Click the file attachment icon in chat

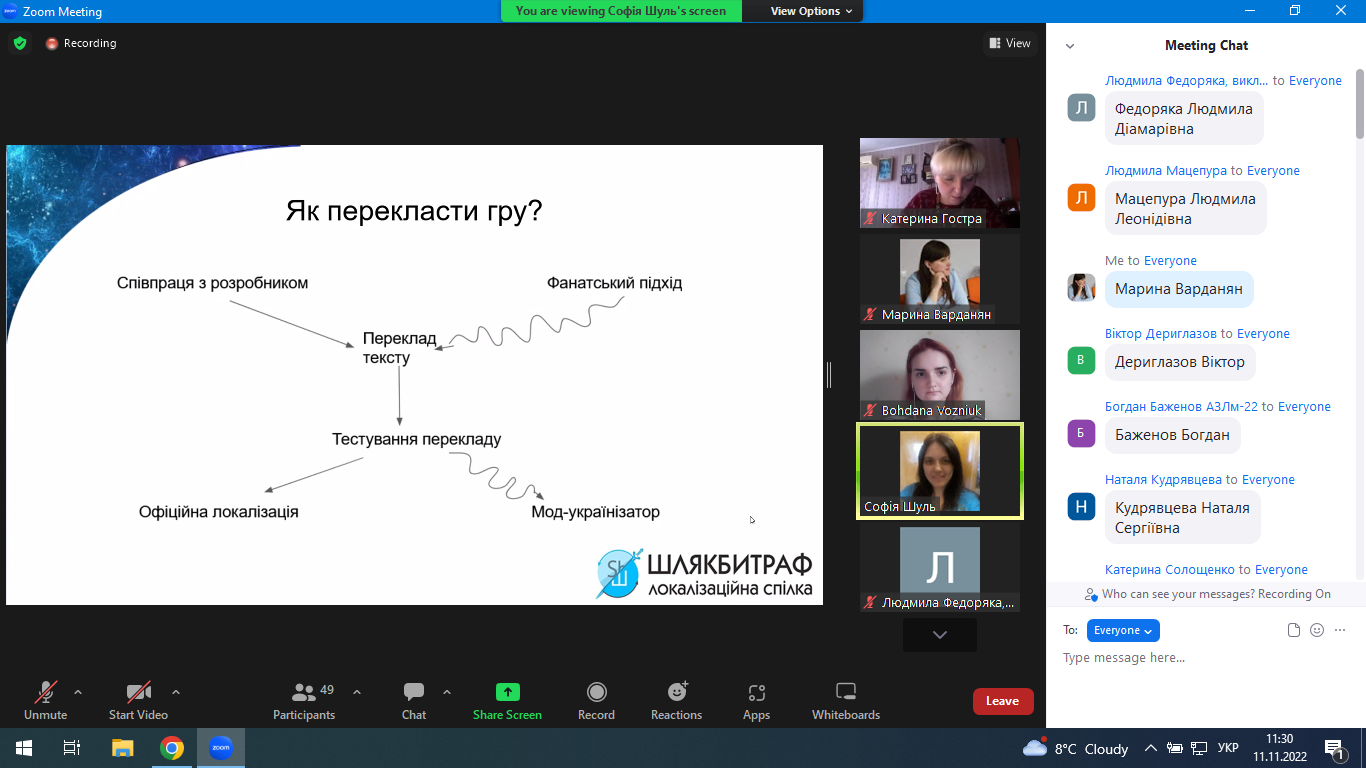pos(1294,630)
